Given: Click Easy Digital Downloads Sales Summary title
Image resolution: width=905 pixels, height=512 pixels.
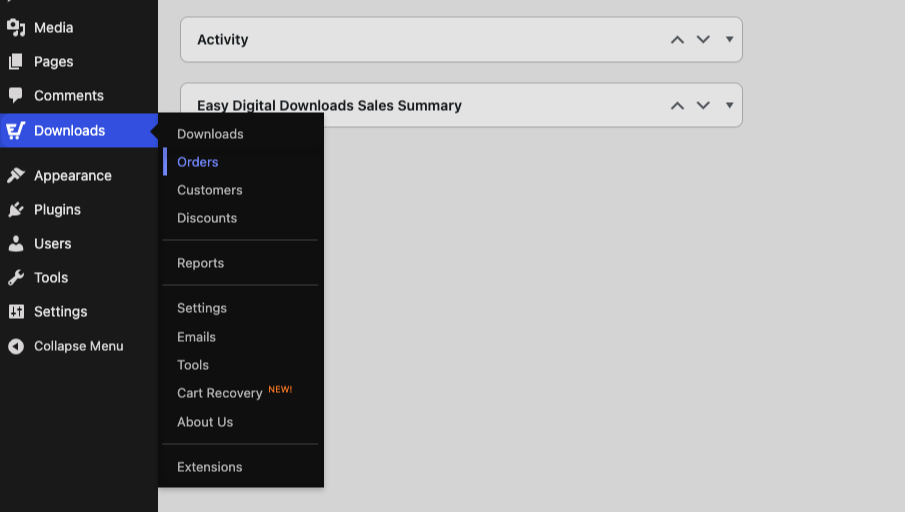Looking at the screenshot, I should [x=330, y=106].
